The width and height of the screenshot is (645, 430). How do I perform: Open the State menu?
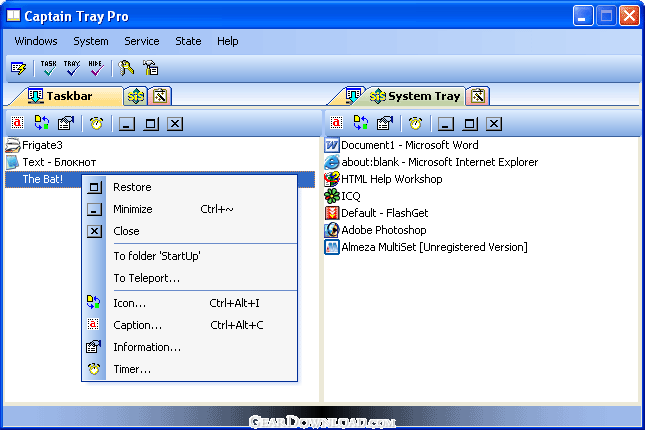[x=188, y=41]
